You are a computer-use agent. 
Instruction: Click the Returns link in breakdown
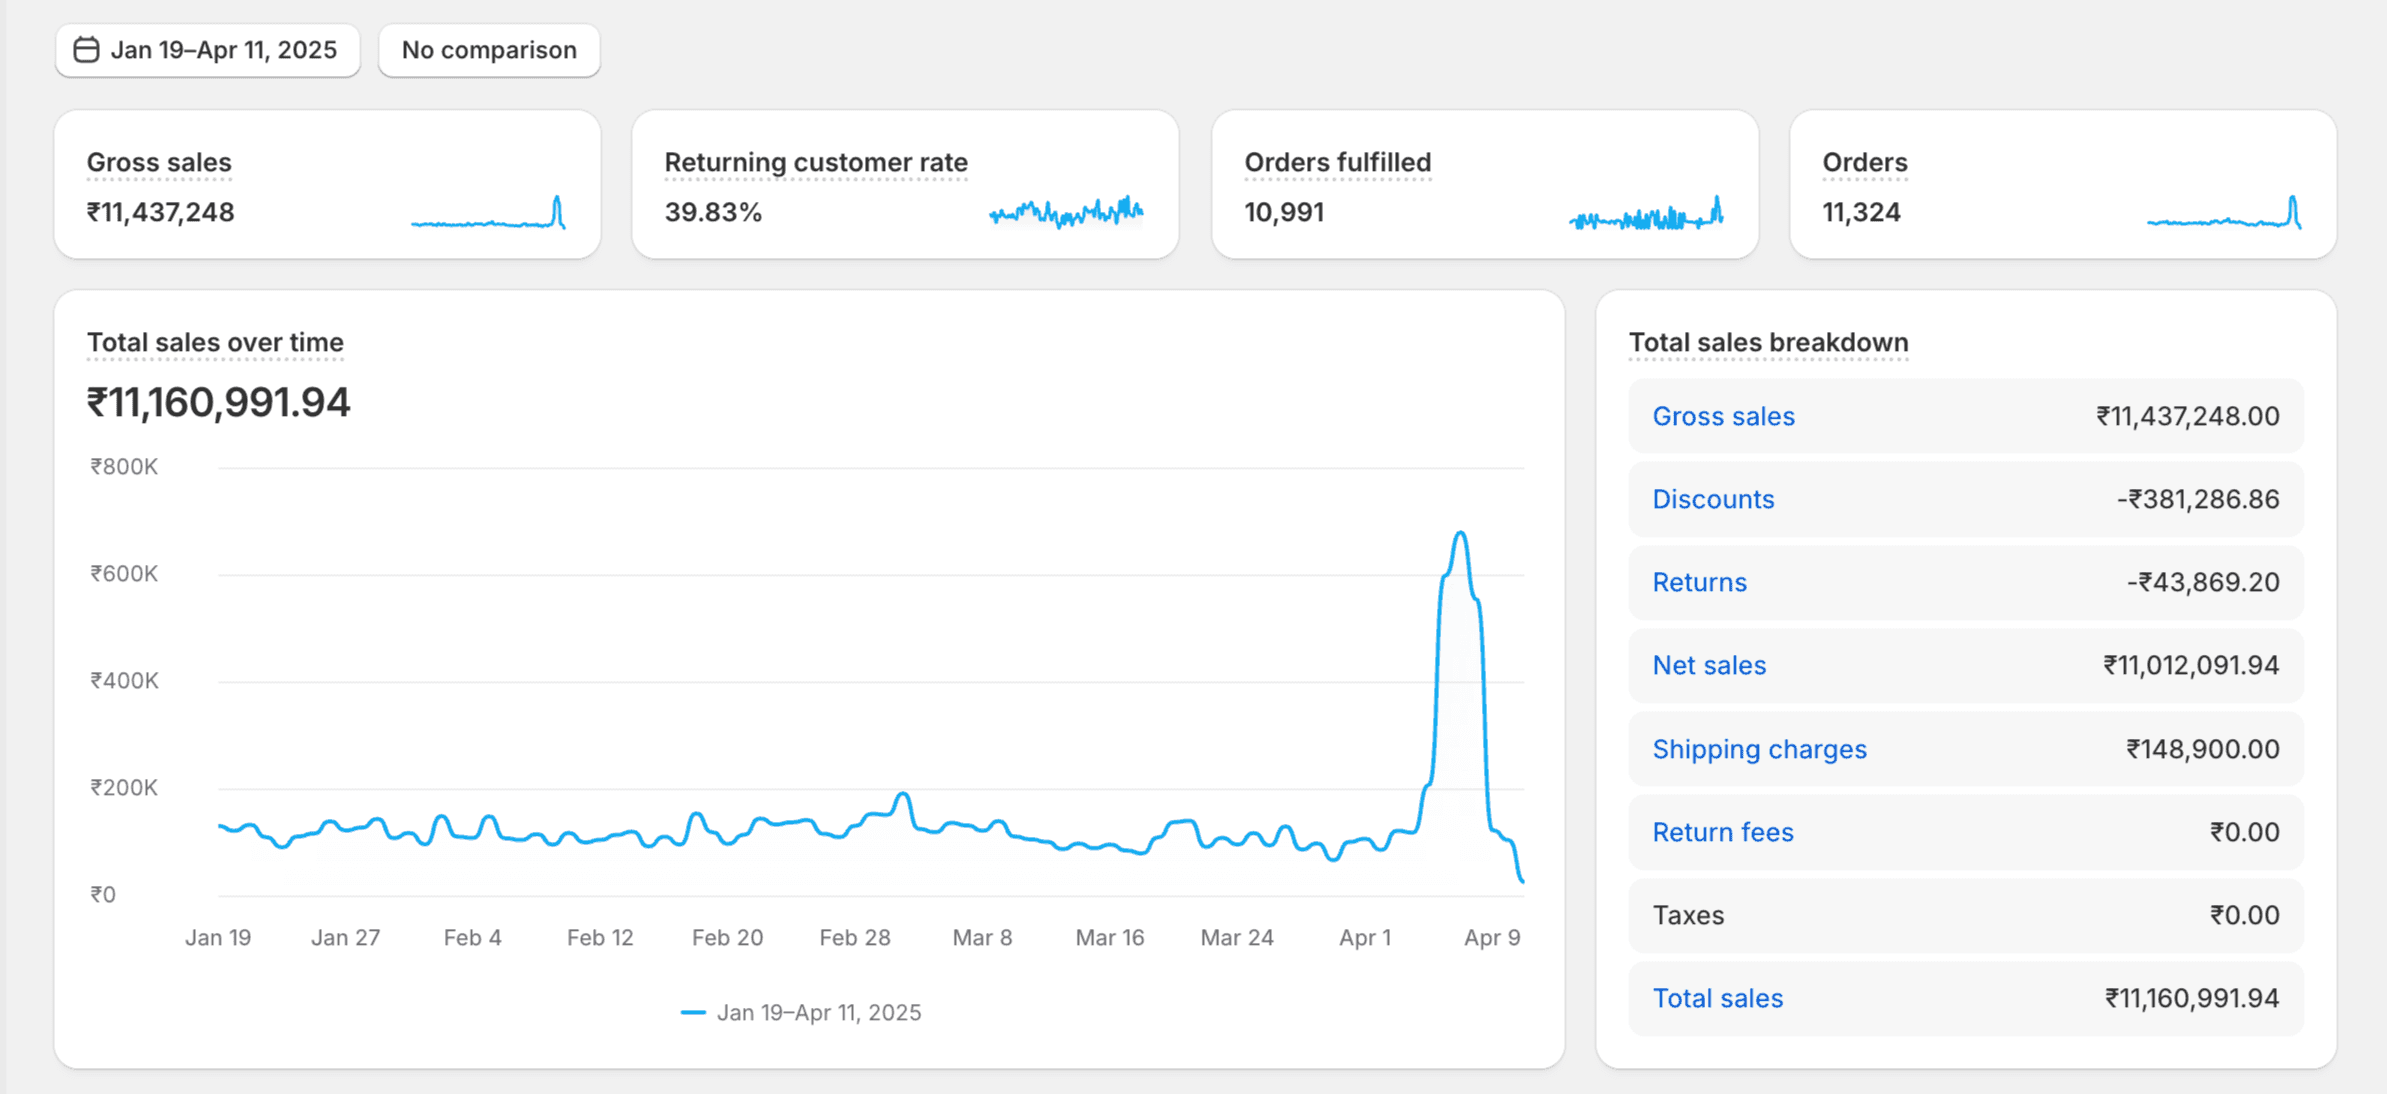coord(1699,582)
